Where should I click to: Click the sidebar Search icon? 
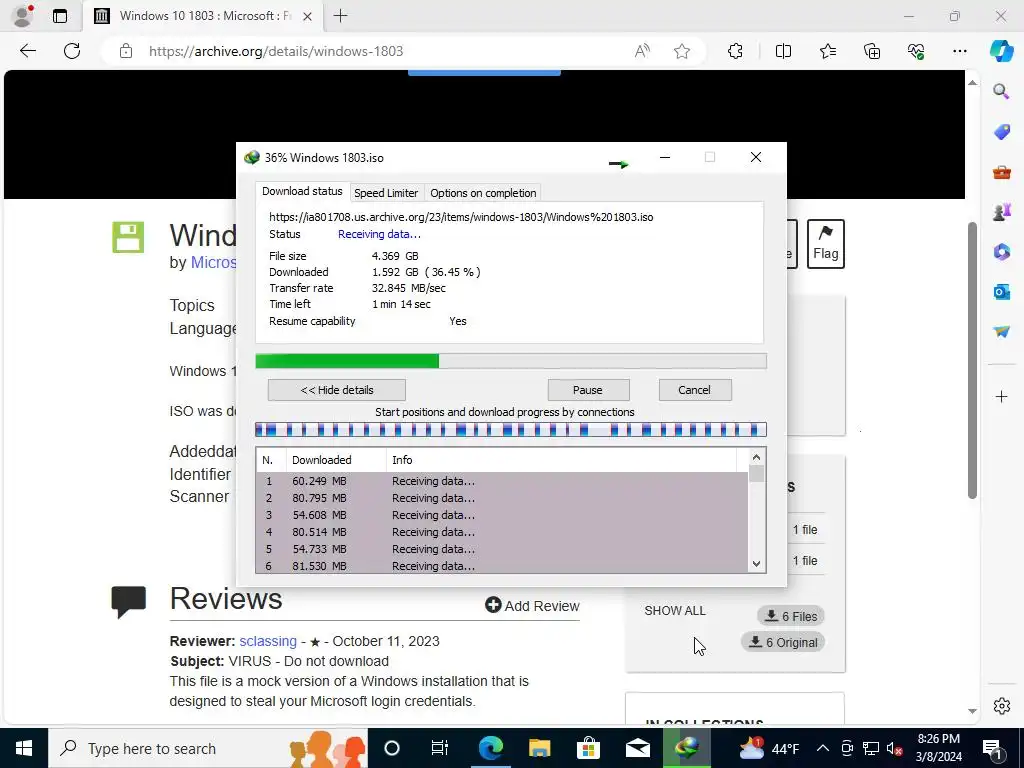1001,91
